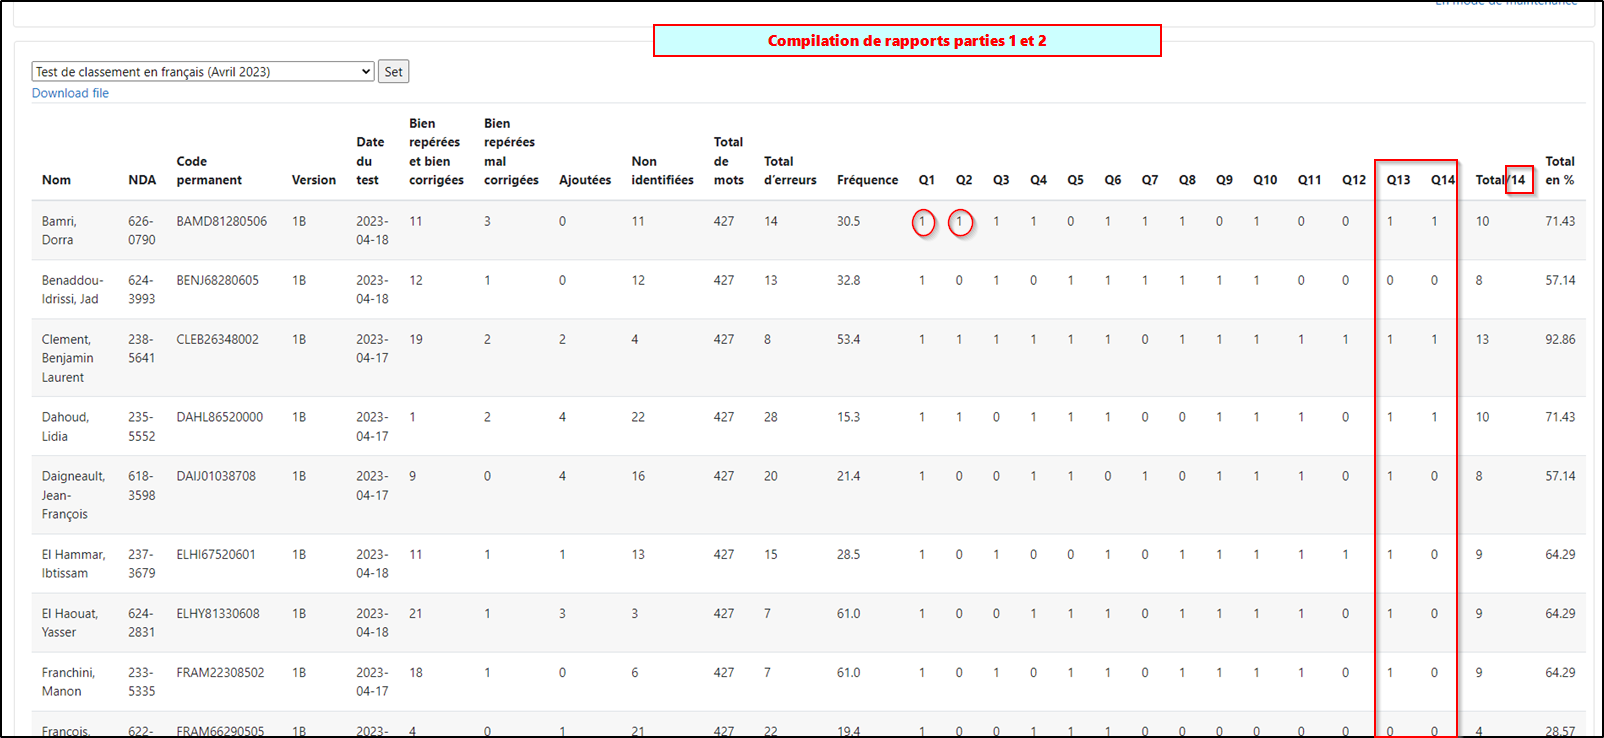Click permanent code ELHI67520601
Image resolution: width=1604 pixels, height=738 pixels.
[x=216, y=555]
